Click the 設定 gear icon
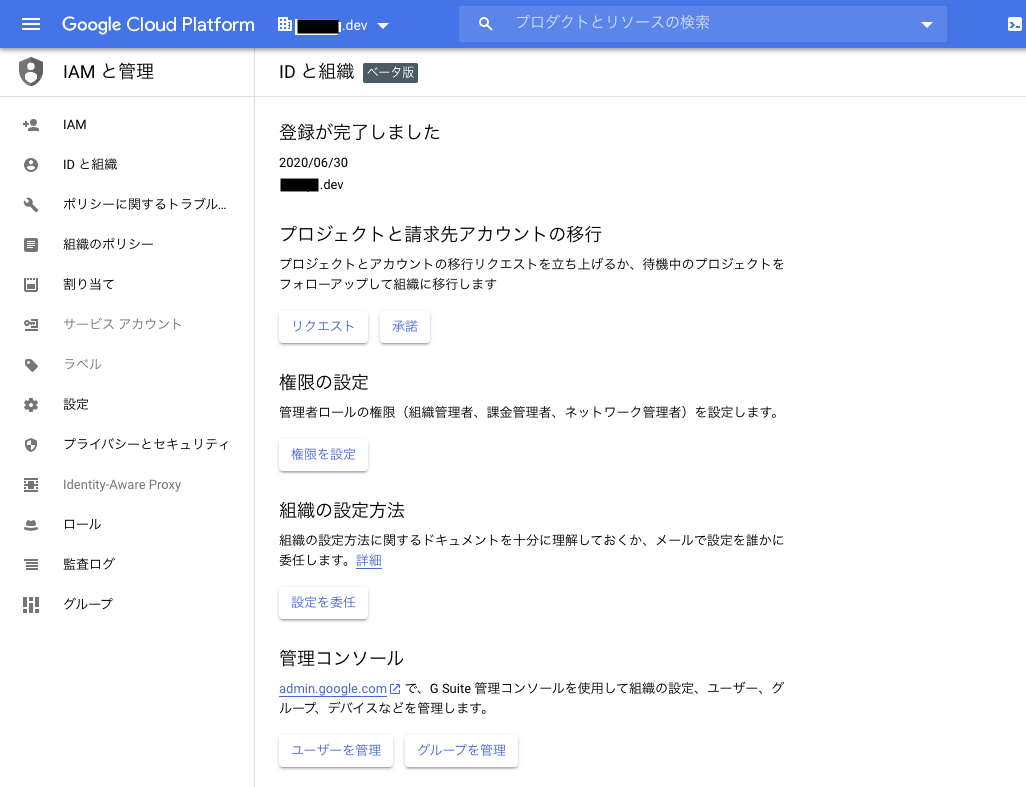1026x787 pixels. [x=31, y=405]
